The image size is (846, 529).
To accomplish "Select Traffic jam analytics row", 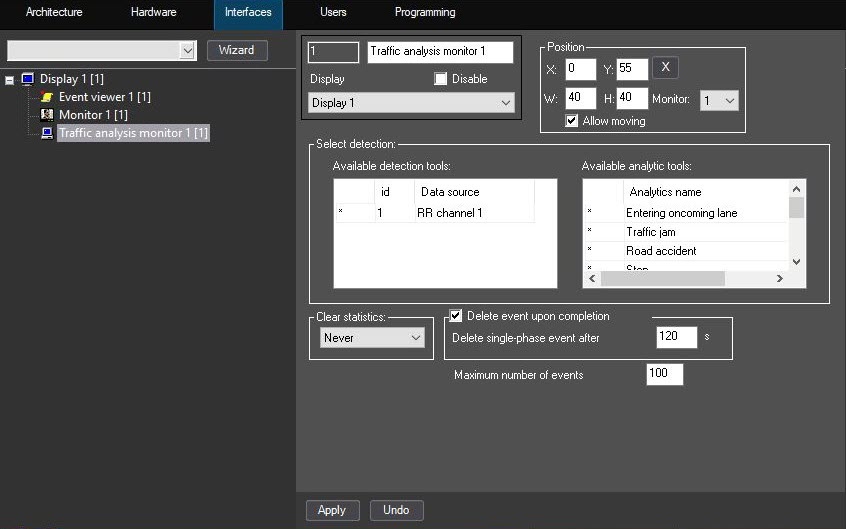I will [705, 232].
